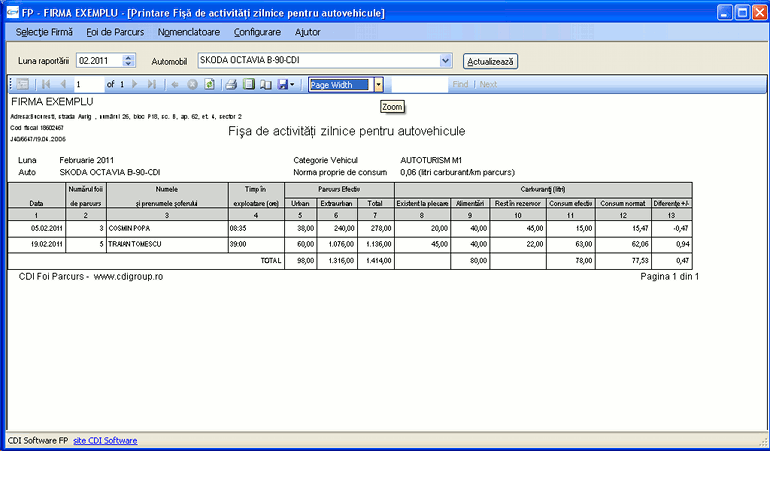Click the find text search box
Image resolution: width=770 pixels, height=501 pixels.
click(x=419, y=84)
